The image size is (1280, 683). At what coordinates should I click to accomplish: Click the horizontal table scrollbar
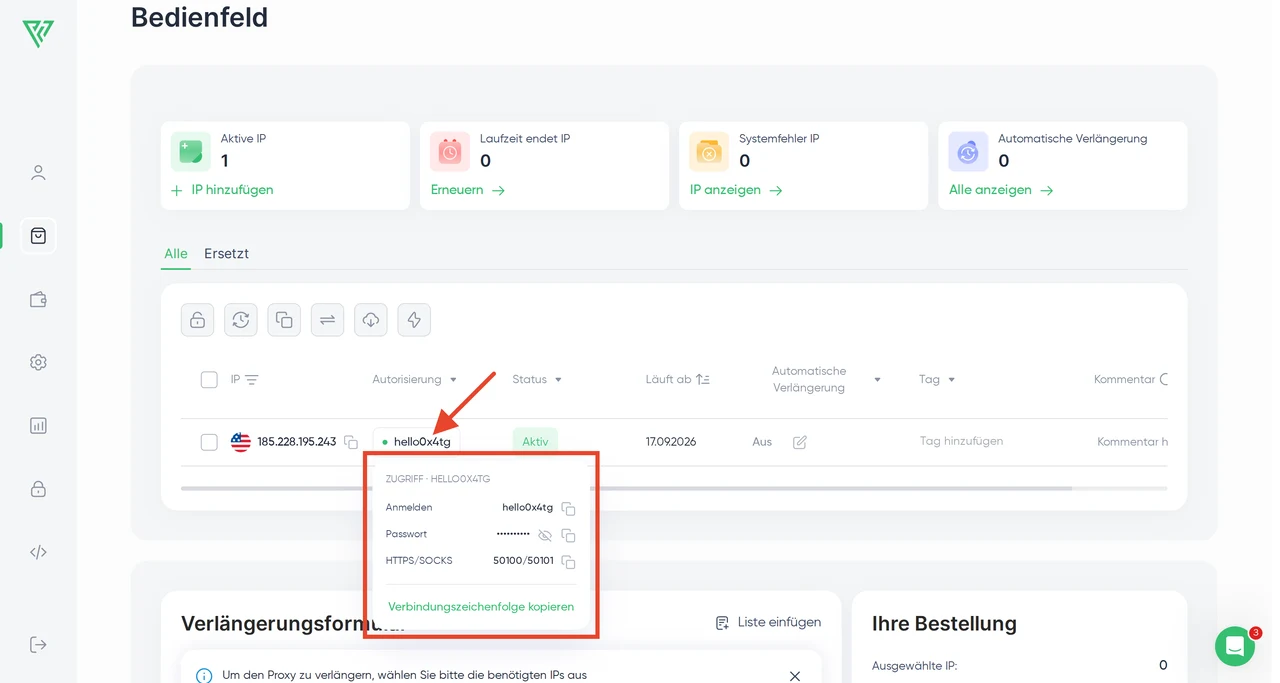pyautogui.click(x=626, y=489)
